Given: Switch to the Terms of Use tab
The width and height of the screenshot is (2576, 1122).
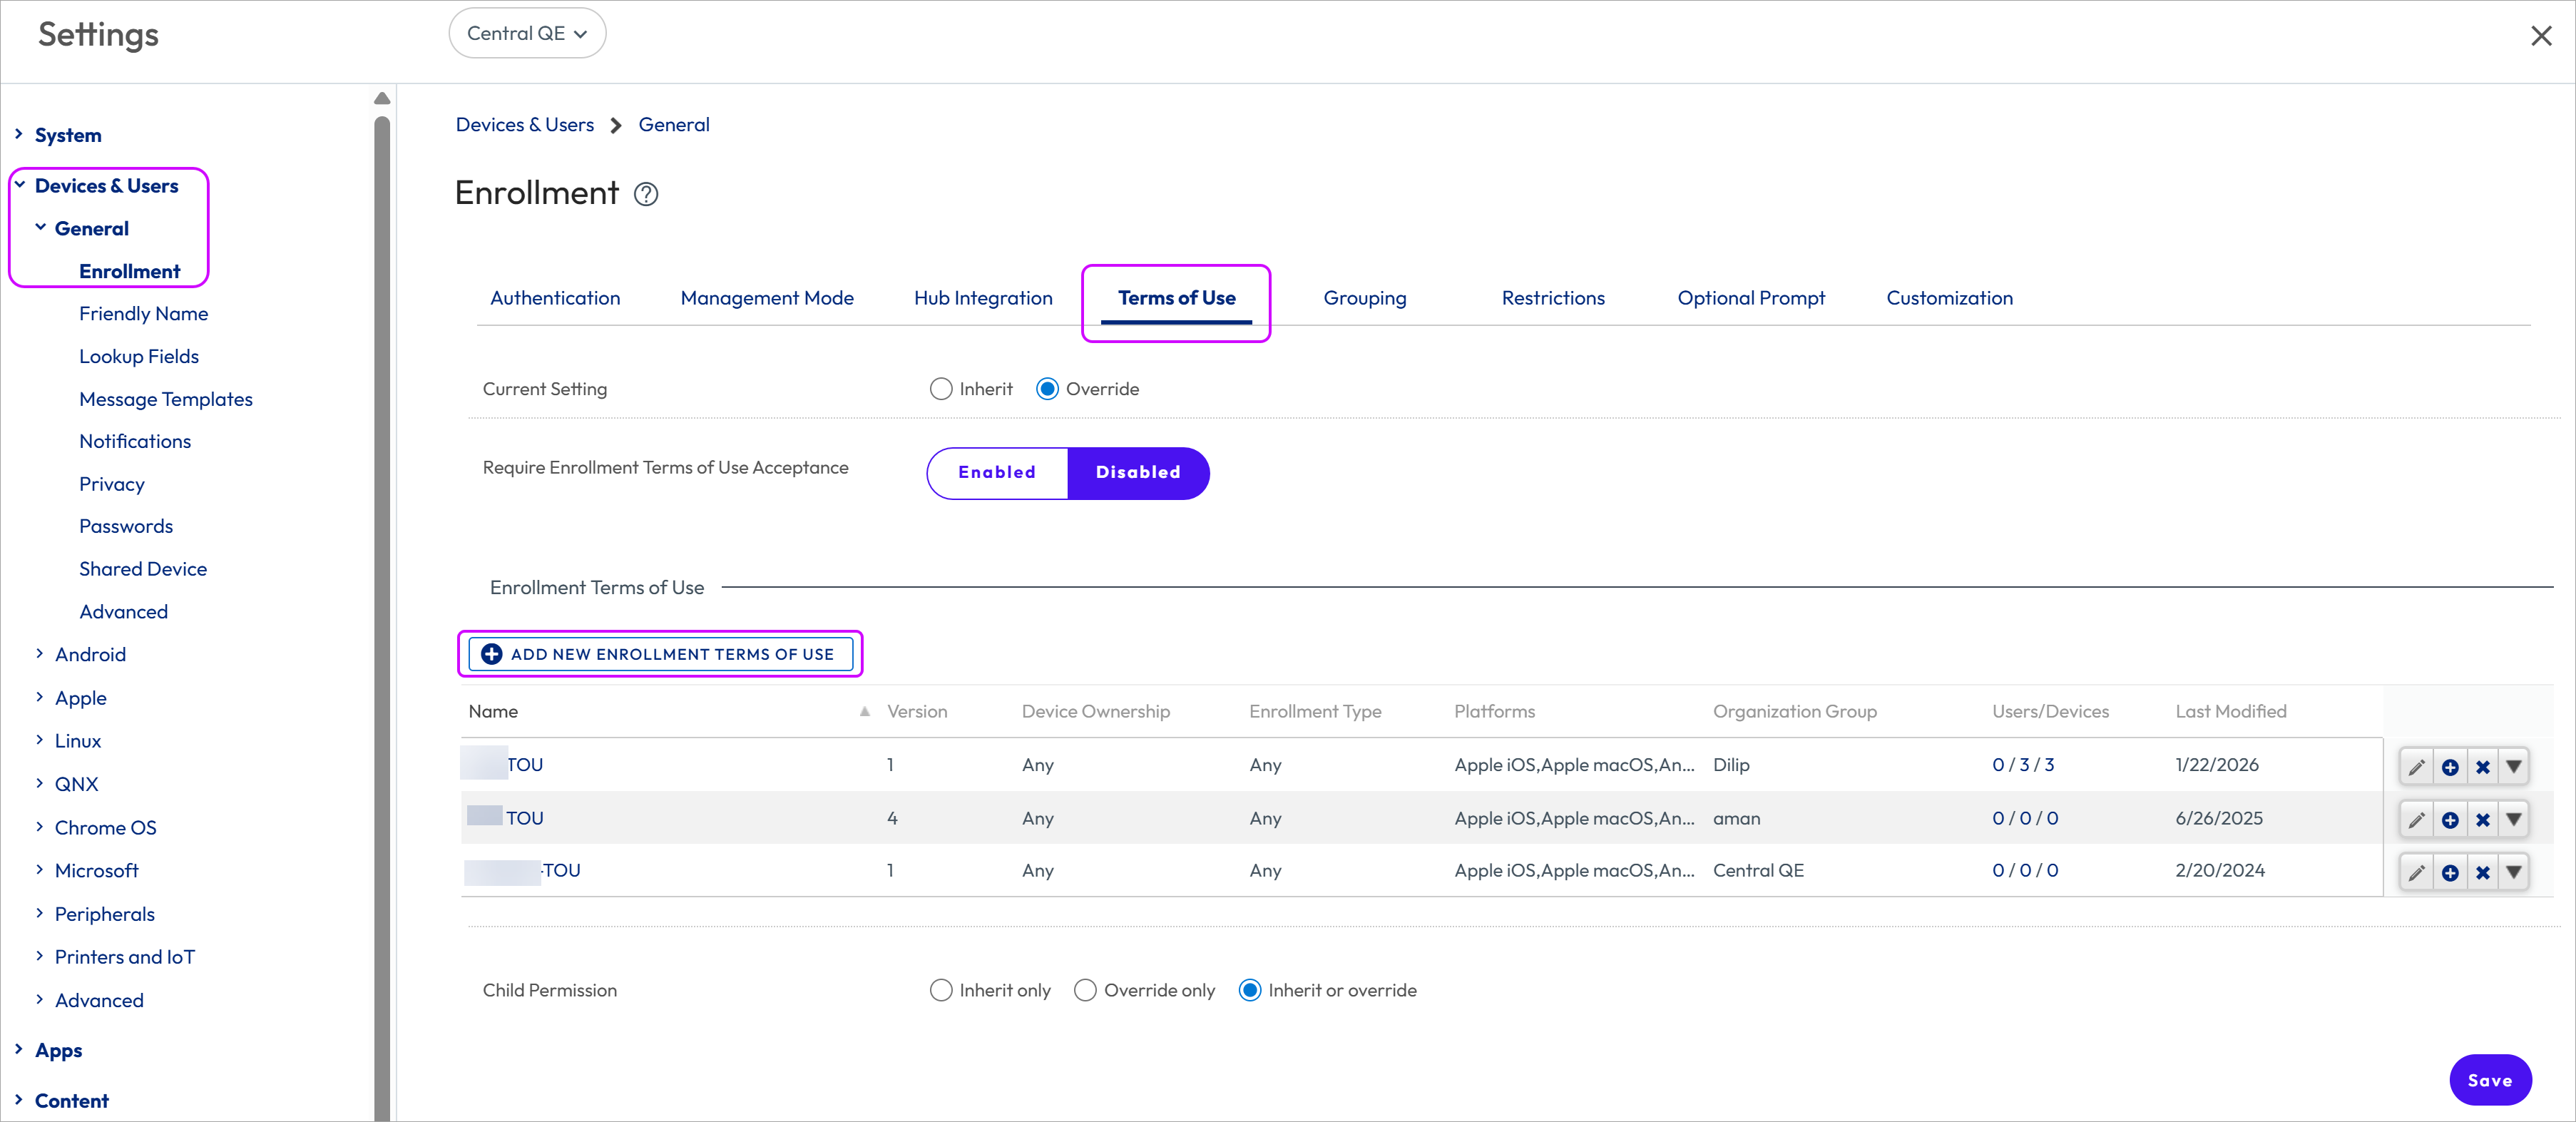Looking at the screenshot, I should (x=1176, y=298).
